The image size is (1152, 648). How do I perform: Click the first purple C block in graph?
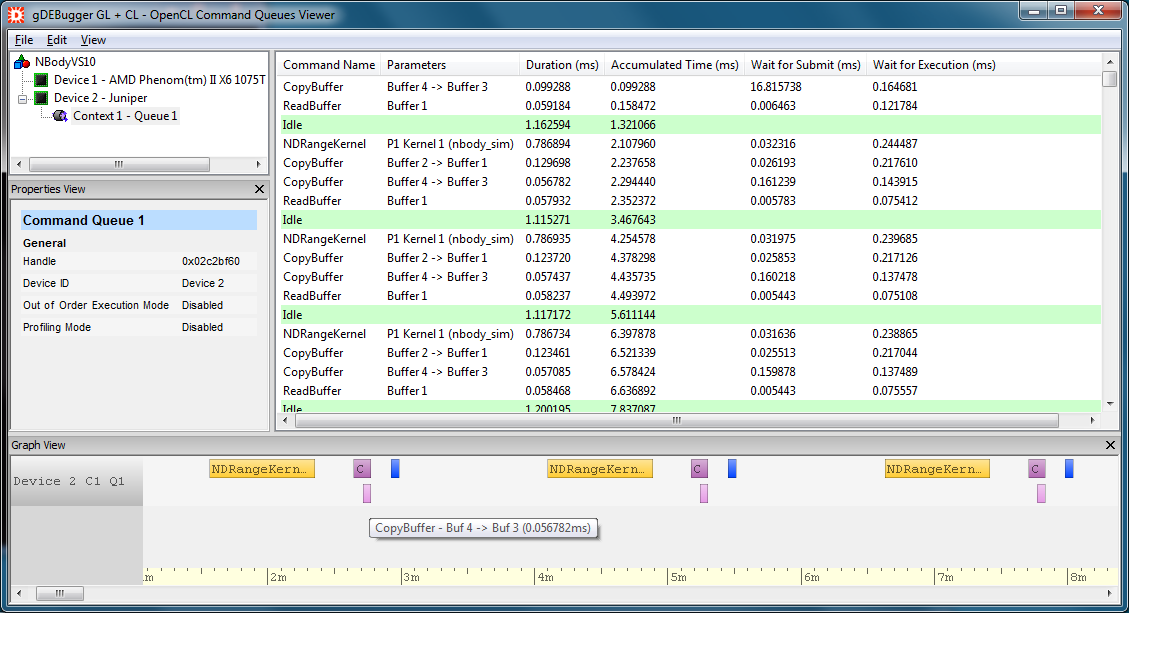[x=362, y=469]
